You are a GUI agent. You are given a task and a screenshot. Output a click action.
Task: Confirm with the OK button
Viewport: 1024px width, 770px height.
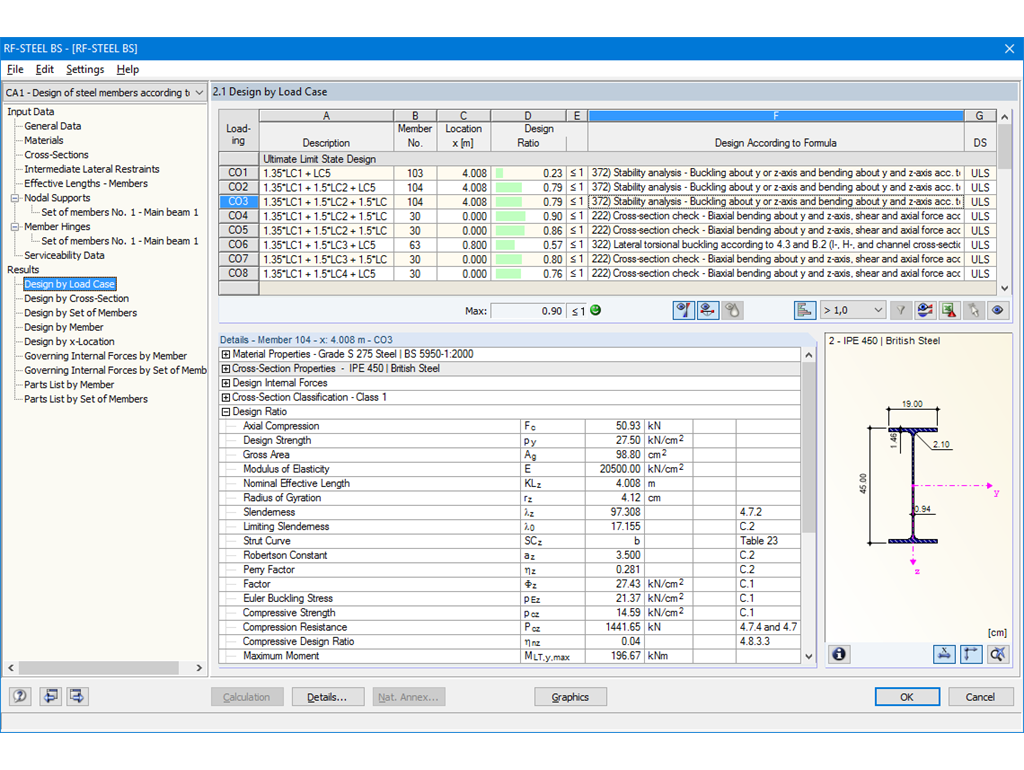tap(907, 697)
